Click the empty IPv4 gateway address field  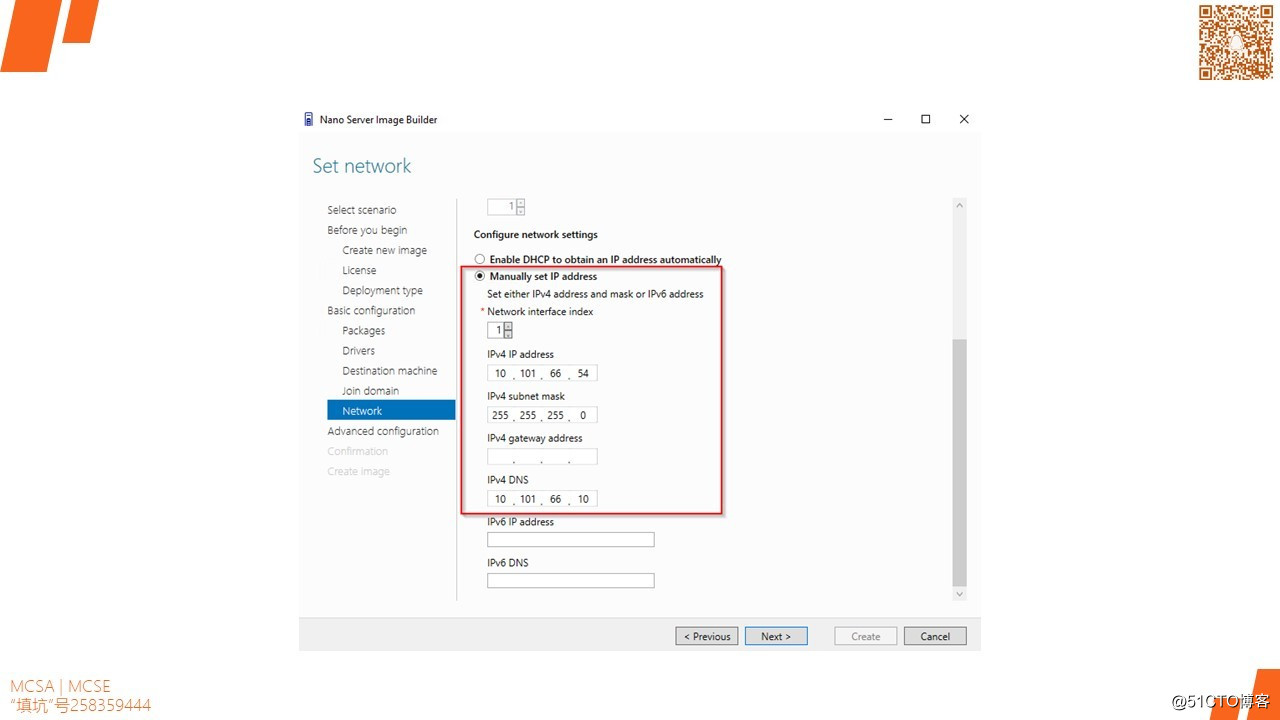click(542, 457)
